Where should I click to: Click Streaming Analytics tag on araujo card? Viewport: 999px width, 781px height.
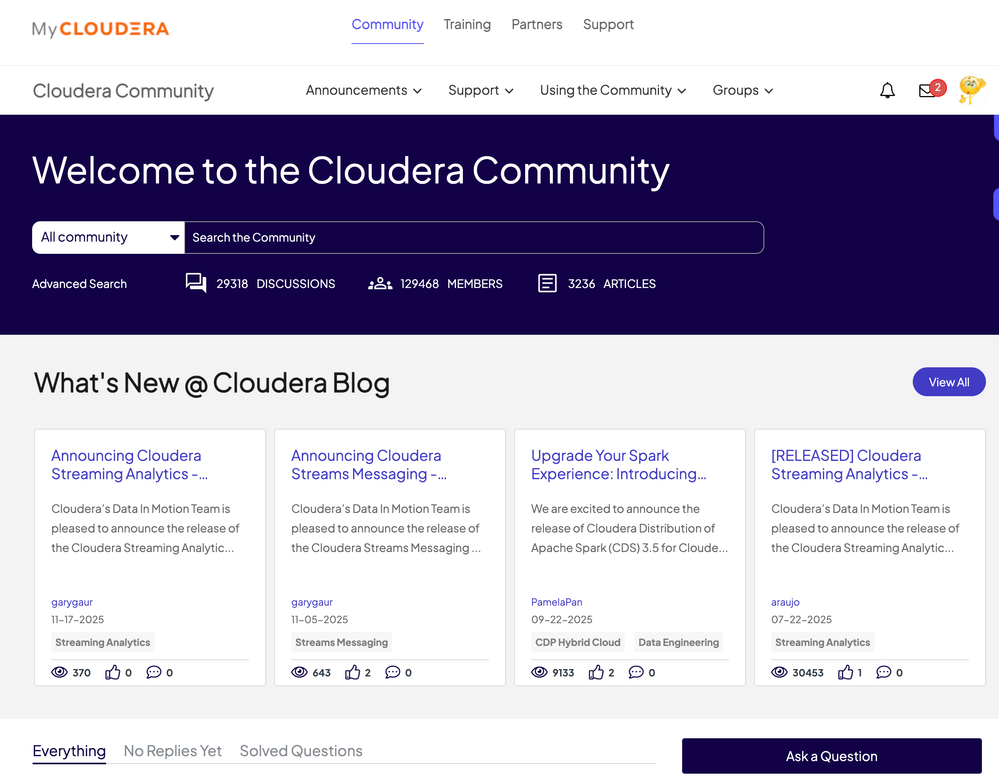tap(823, 642)
